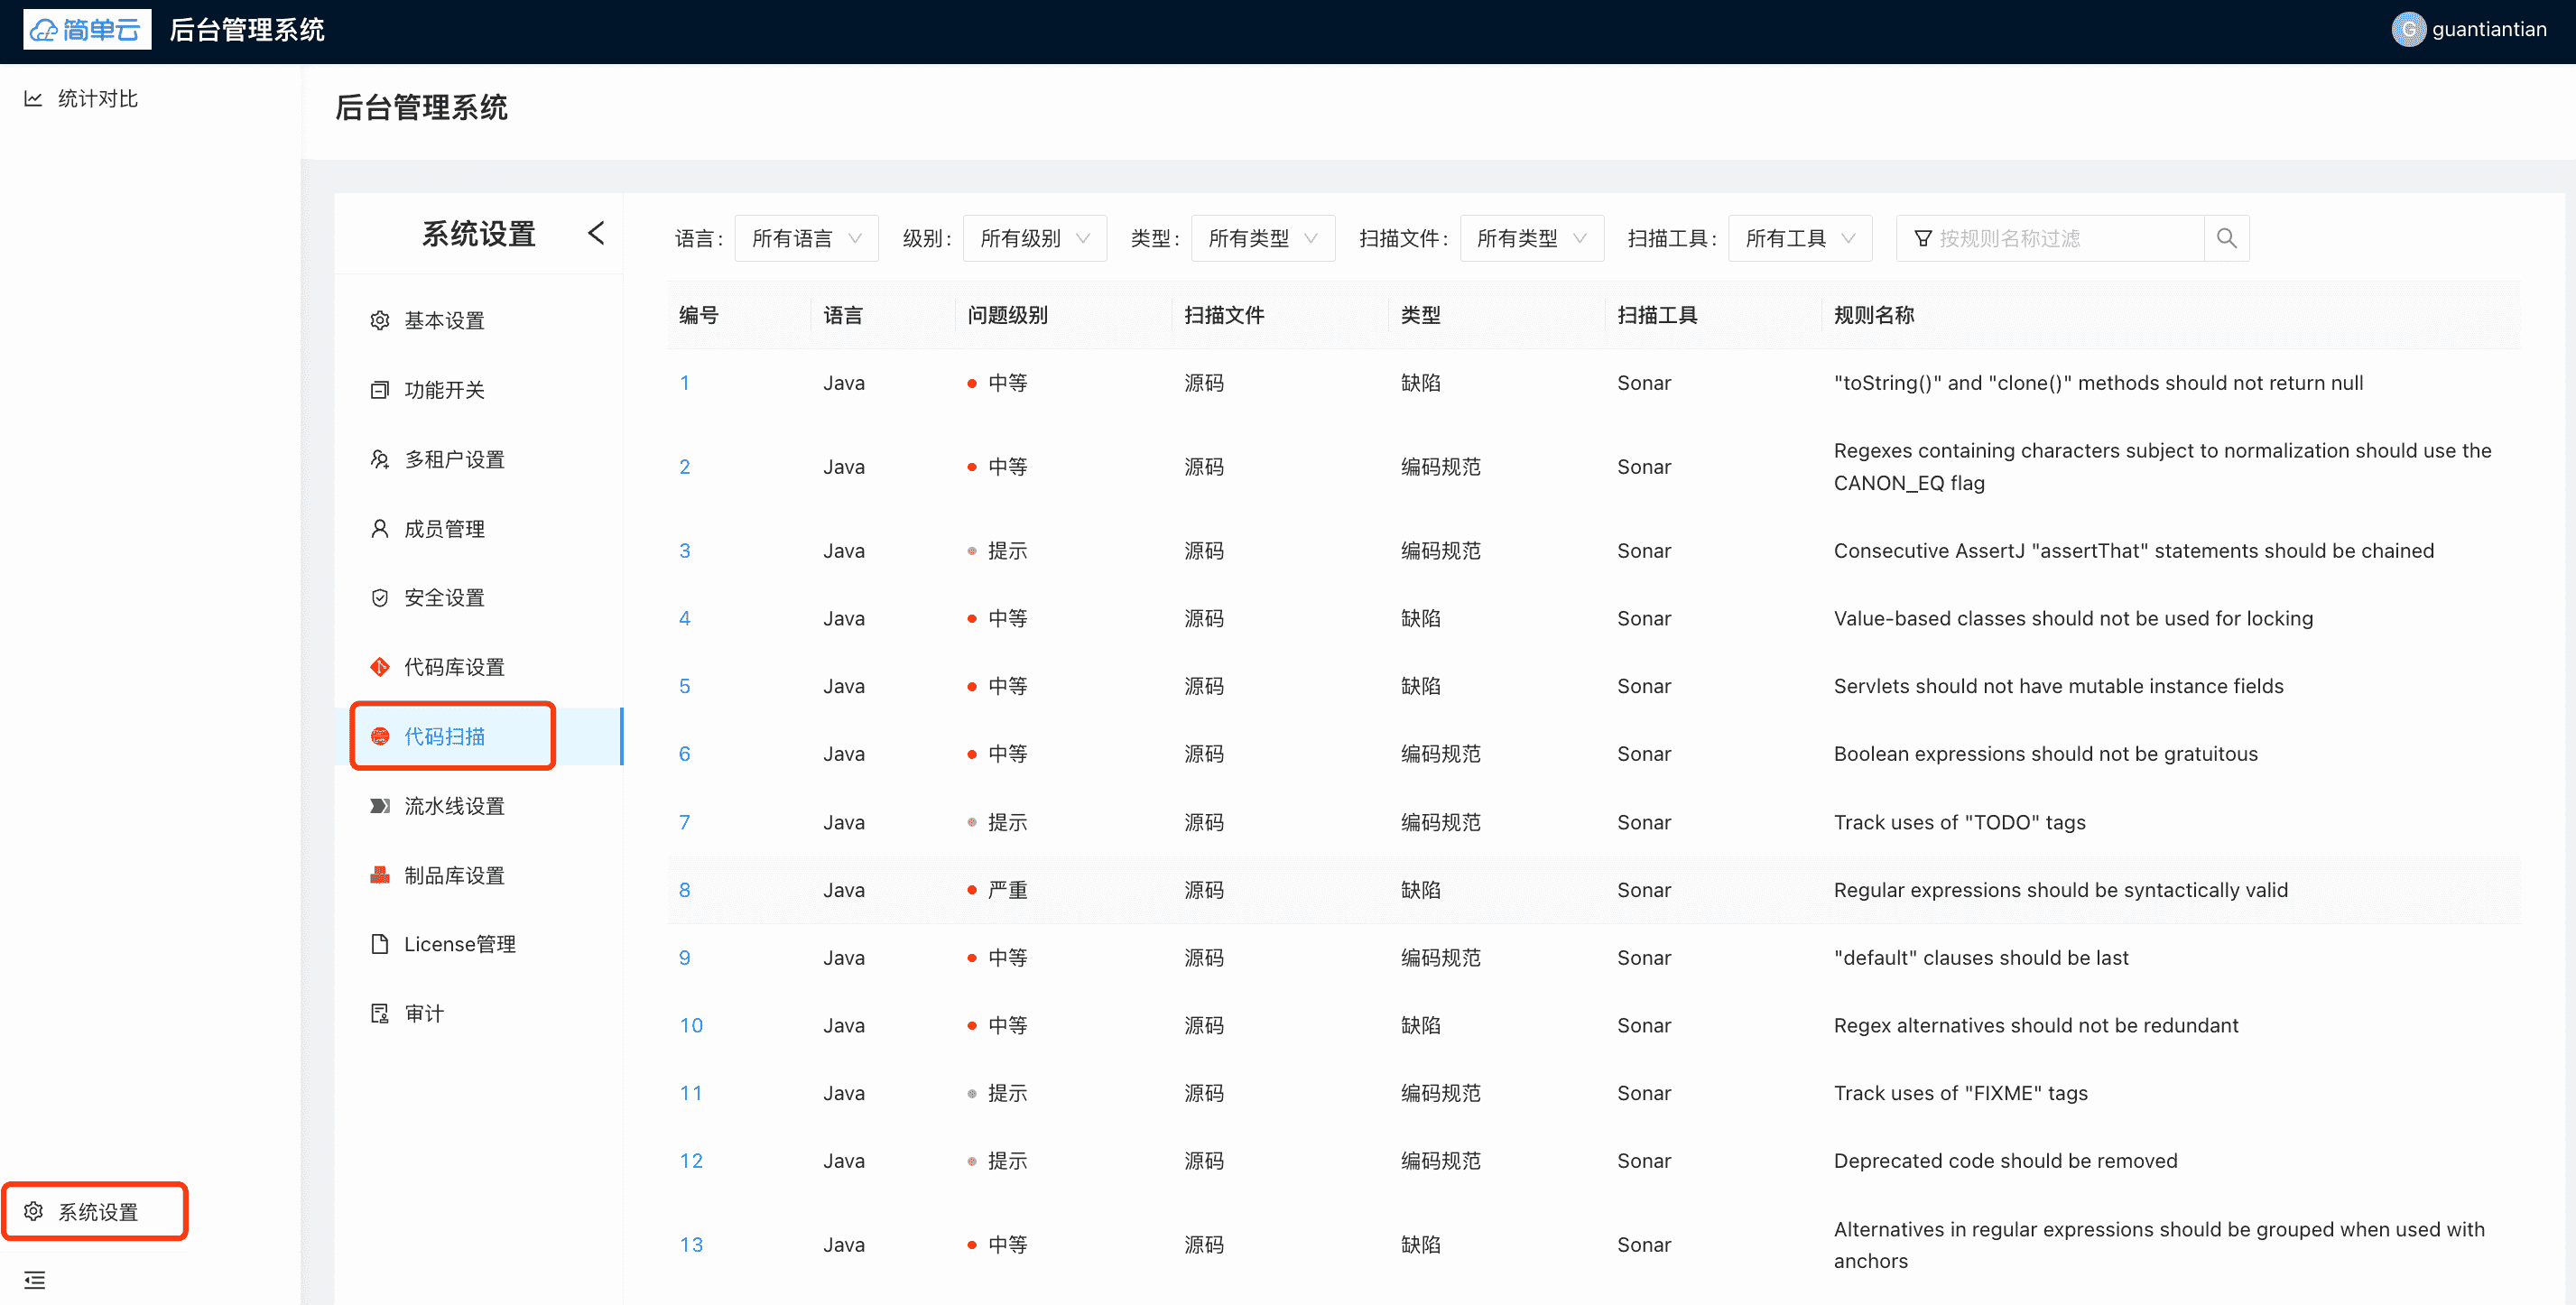Open the 扫描文件 type dropdown
The height and width of the screenshot is (1305, 2576).
[x=1531, y=238]
